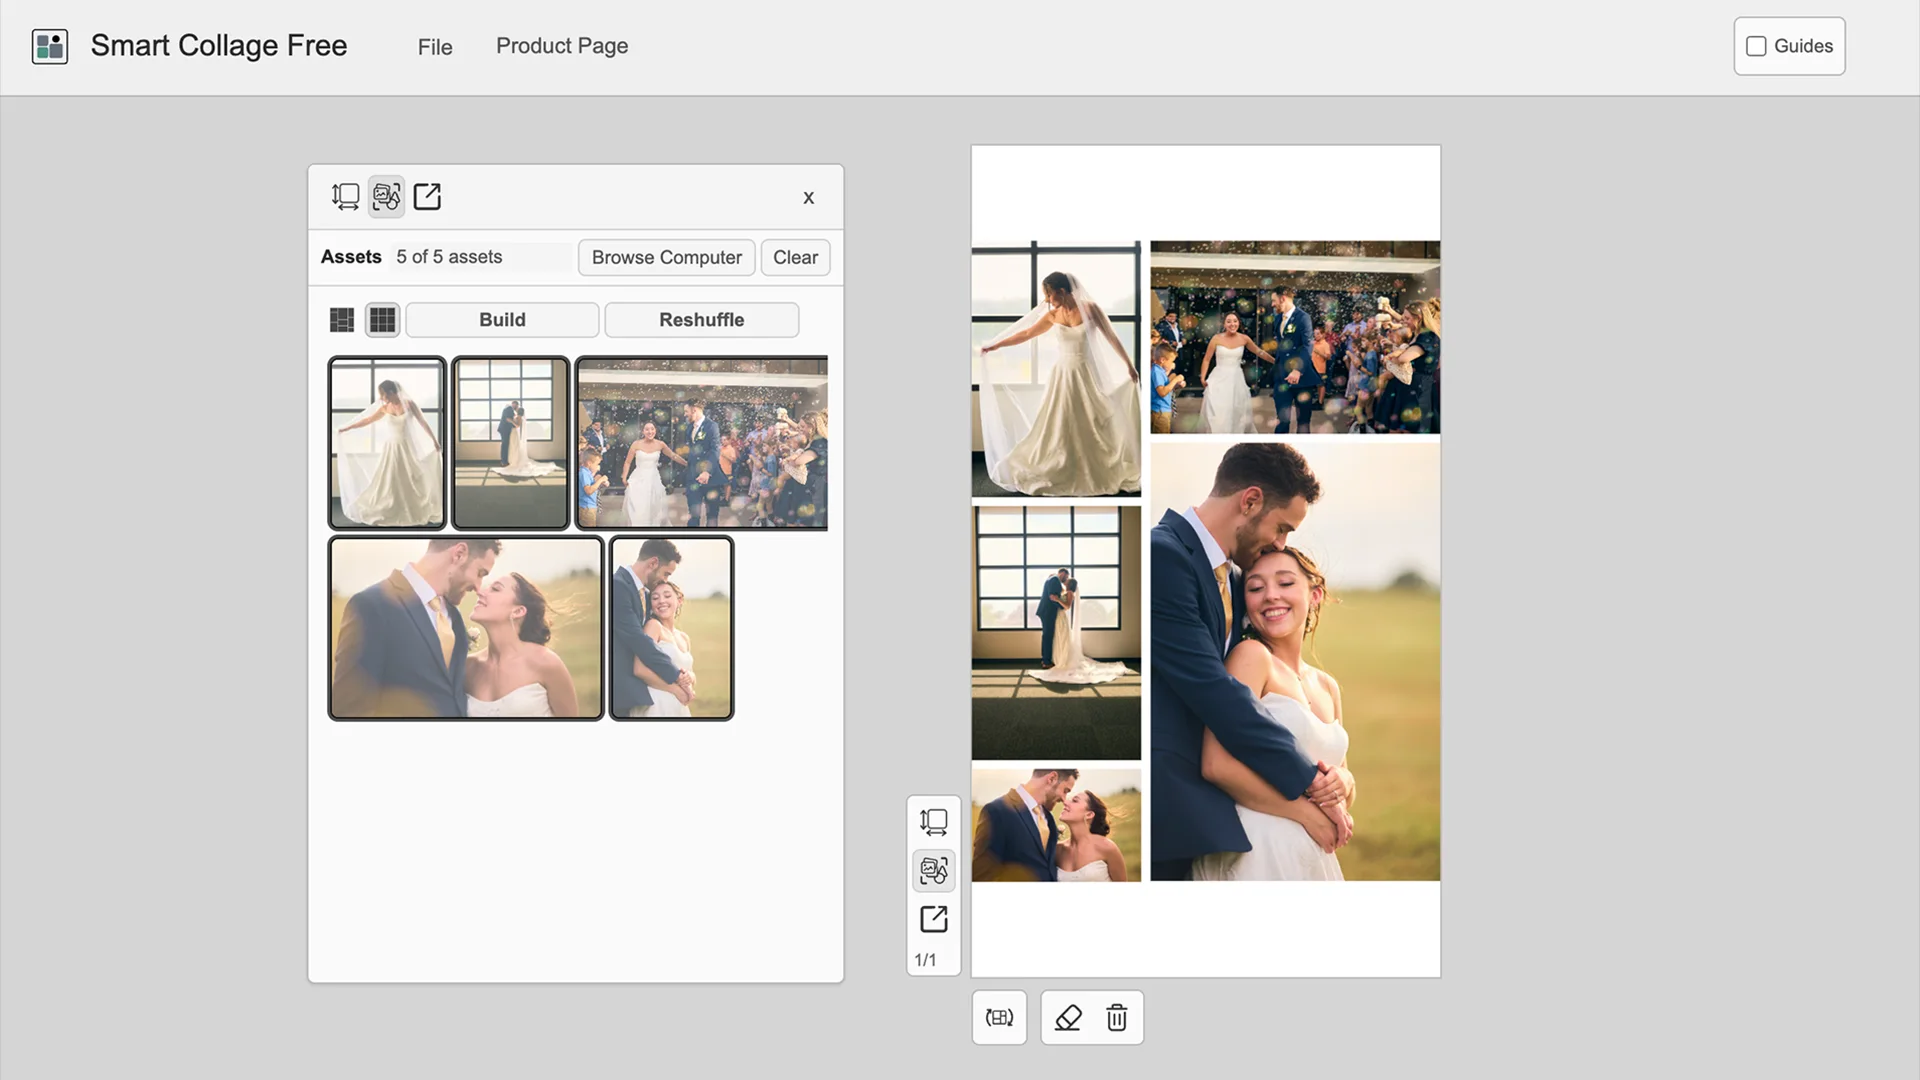Click the Reshuffle button

coord(701,320)
